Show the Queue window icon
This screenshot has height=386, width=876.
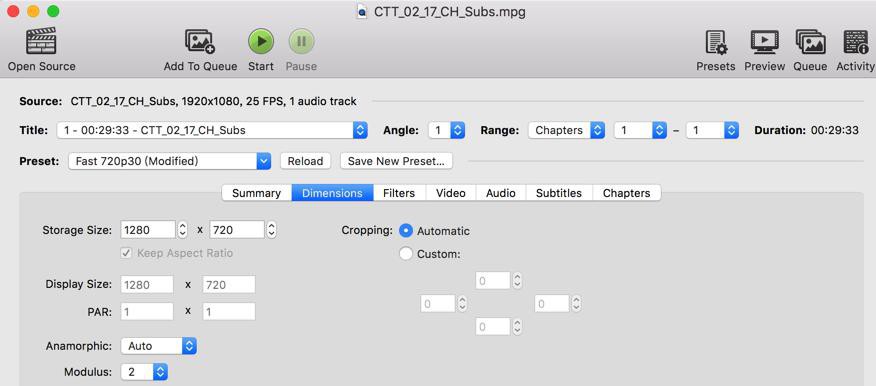(x=811, y=42)
